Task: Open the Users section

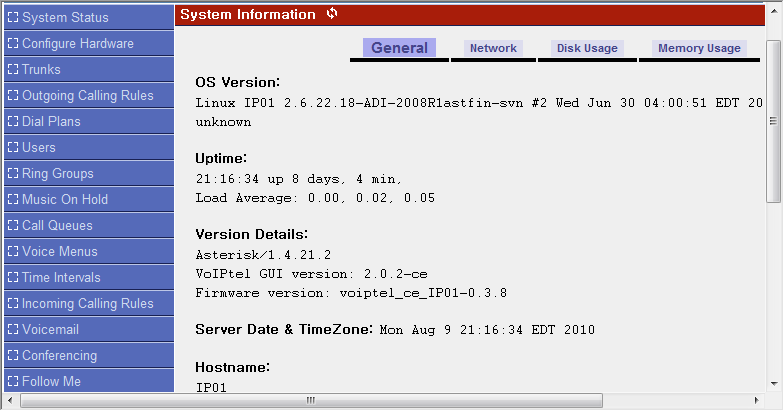Action: point(89,147)
